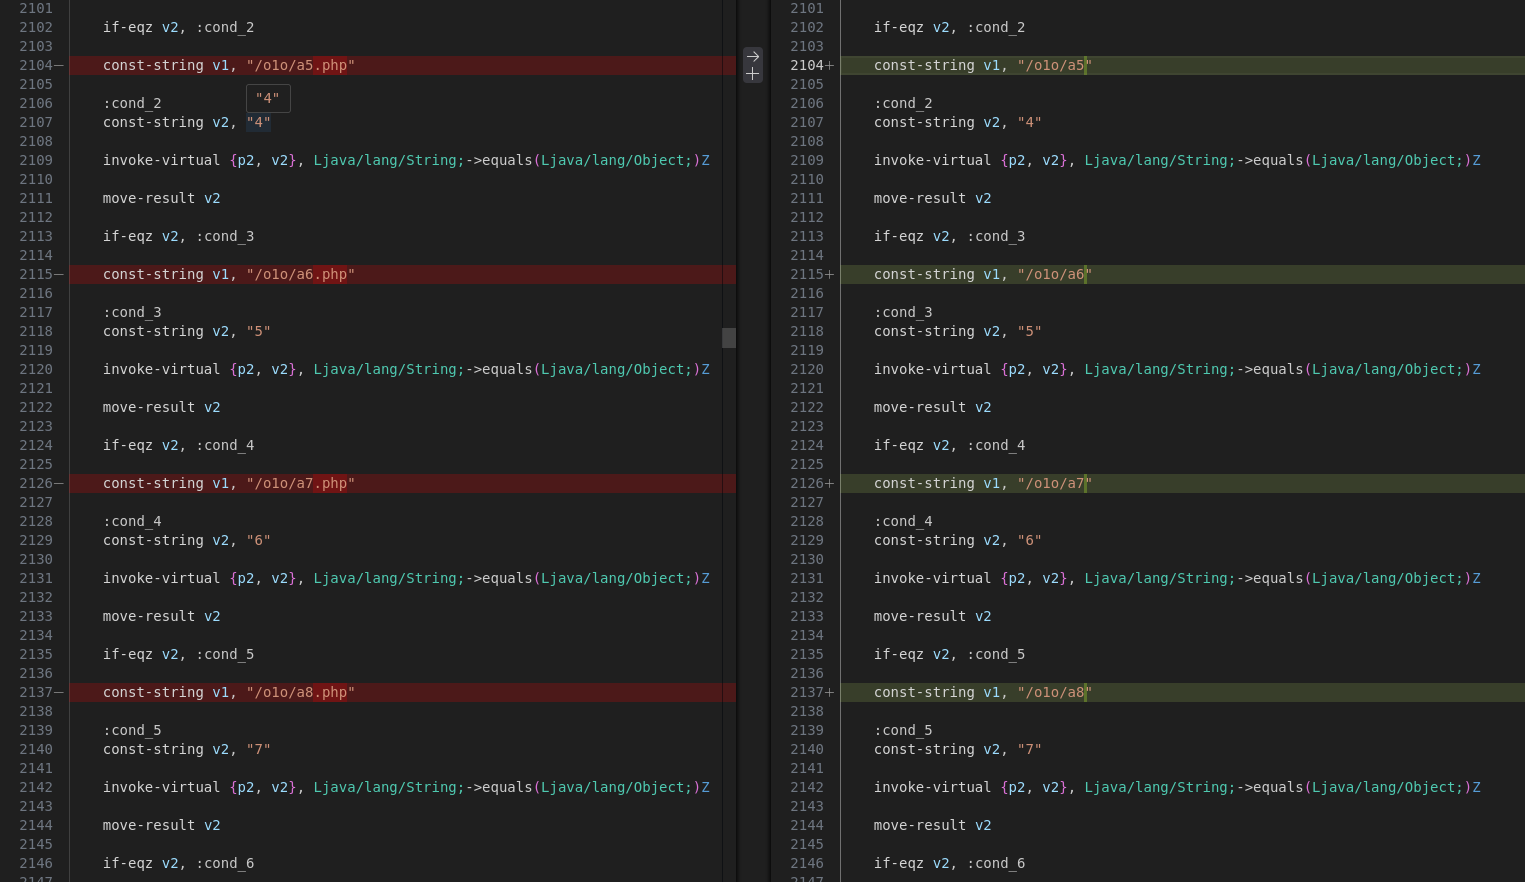Click "move-result v2" on line 2111 left pane
This screenshot has width=1525, height=882.
[x=162, y=198]
